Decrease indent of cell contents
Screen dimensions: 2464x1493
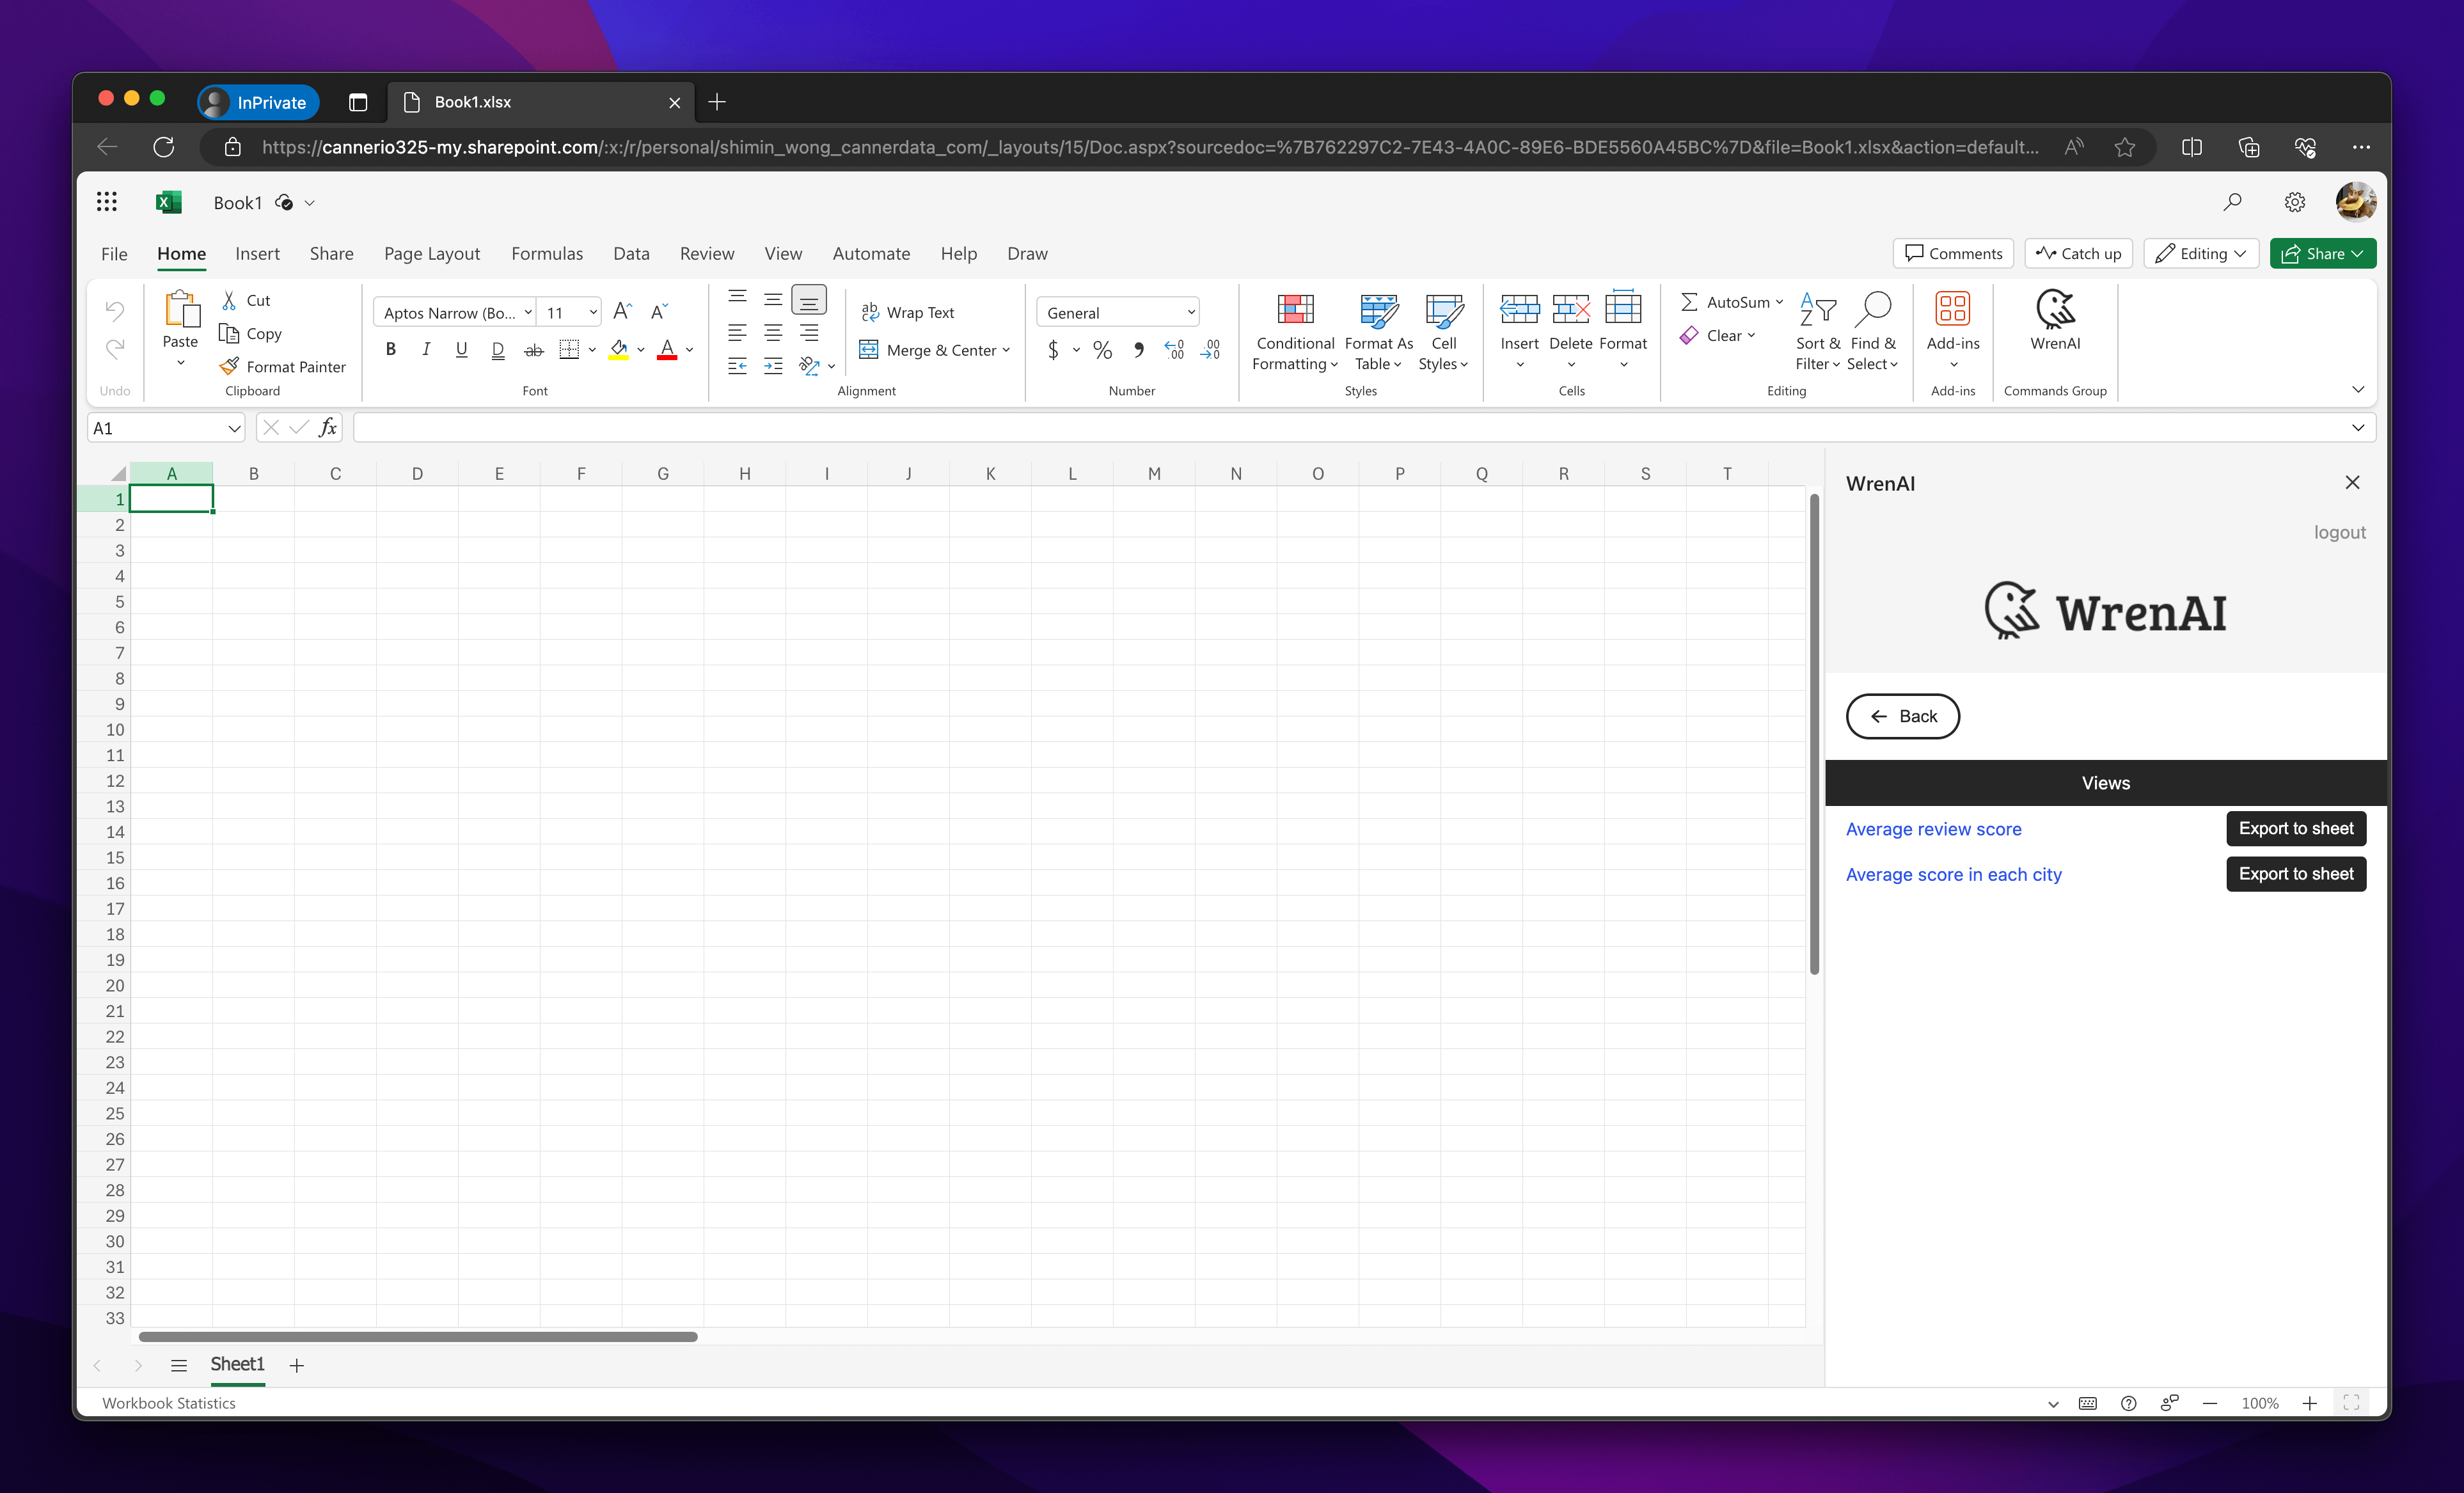(x=737, y=366)
